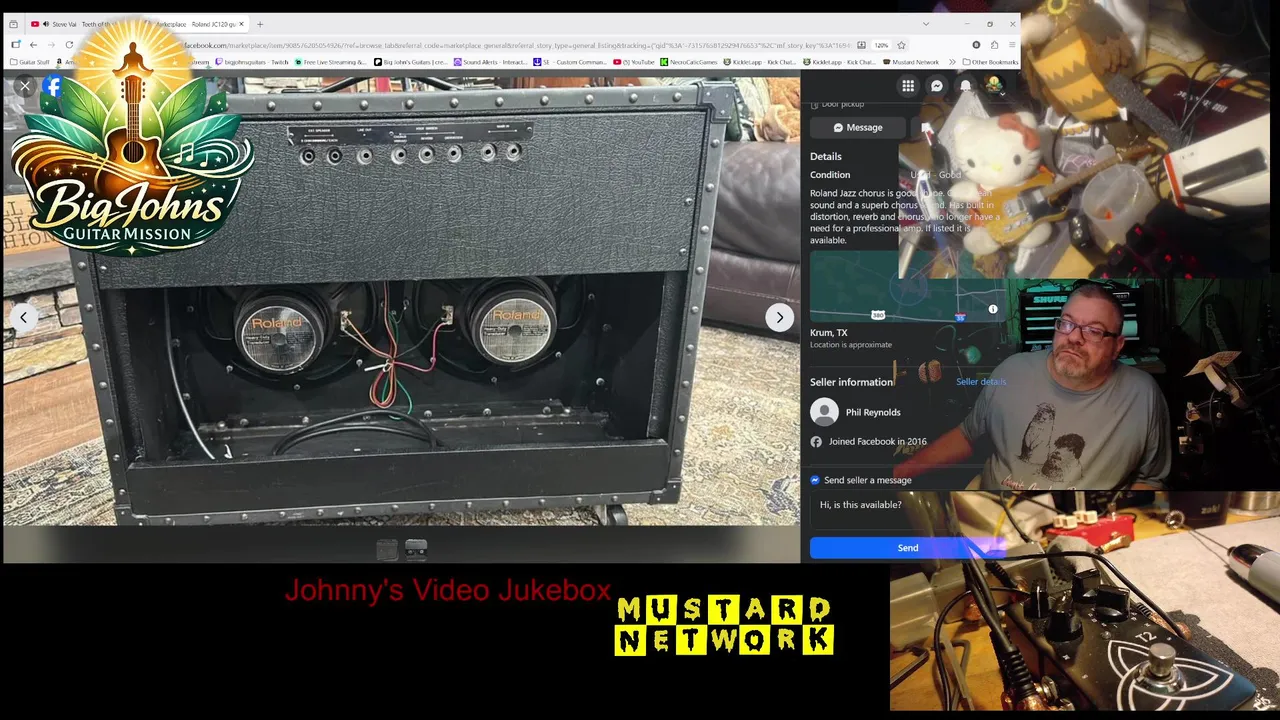Open the browser extensions icon

pos(994,45)
